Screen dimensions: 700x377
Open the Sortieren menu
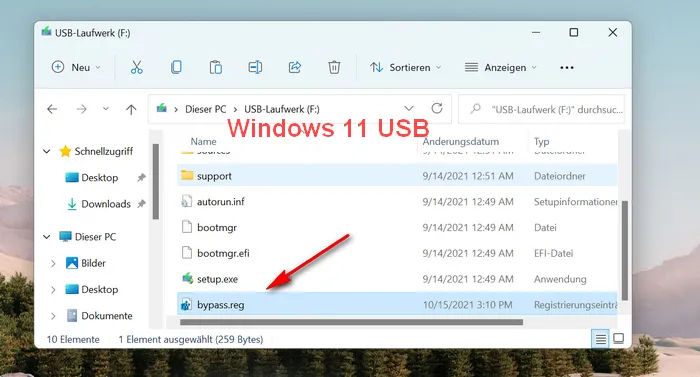[405, 67]
